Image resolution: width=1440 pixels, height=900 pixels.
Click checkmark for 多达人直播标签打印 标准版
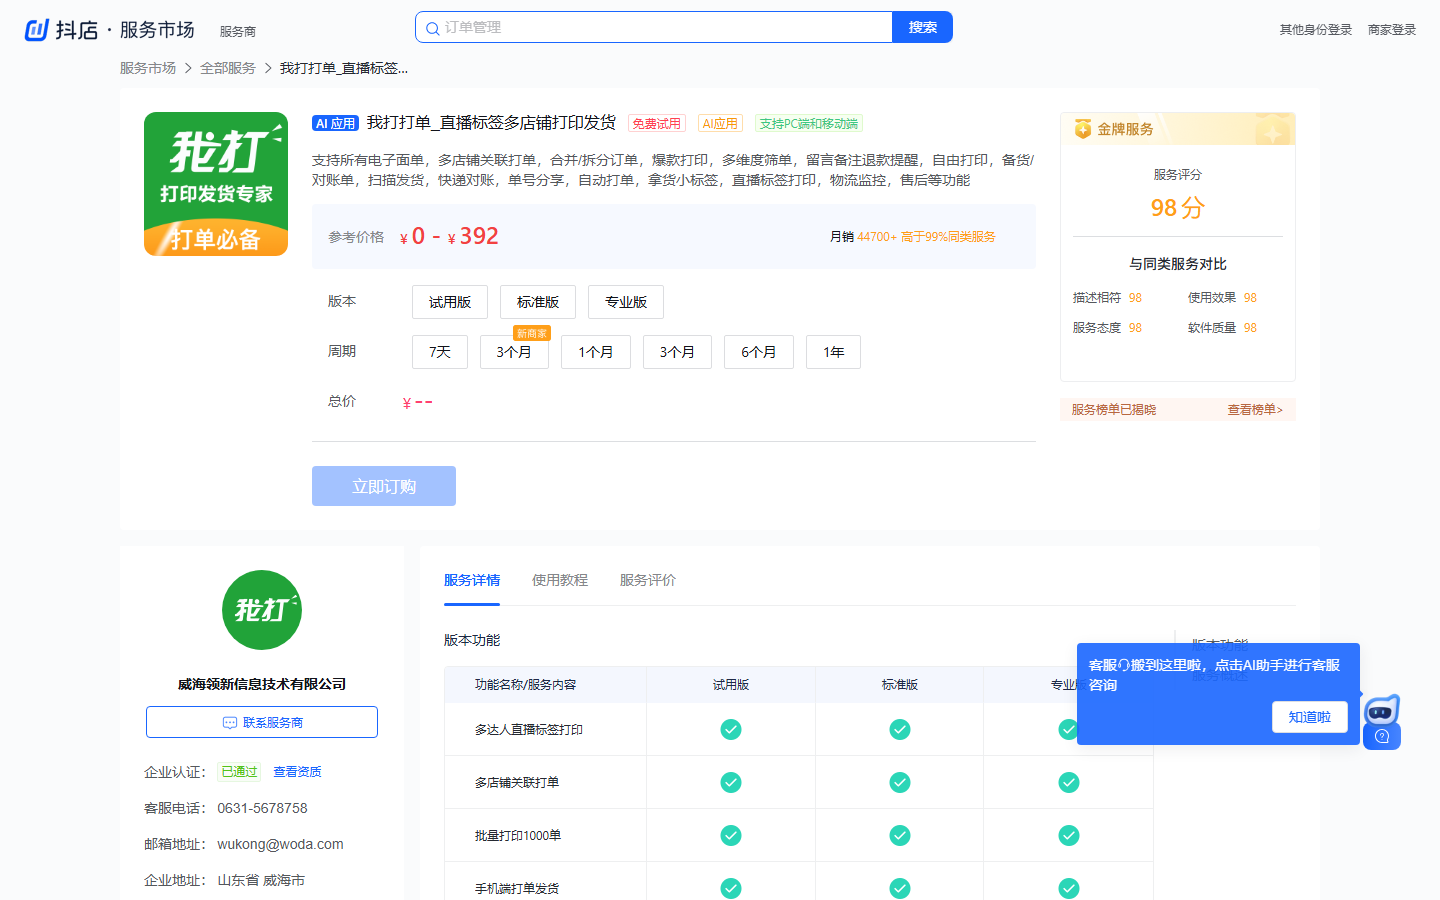(x=900, y=729)
